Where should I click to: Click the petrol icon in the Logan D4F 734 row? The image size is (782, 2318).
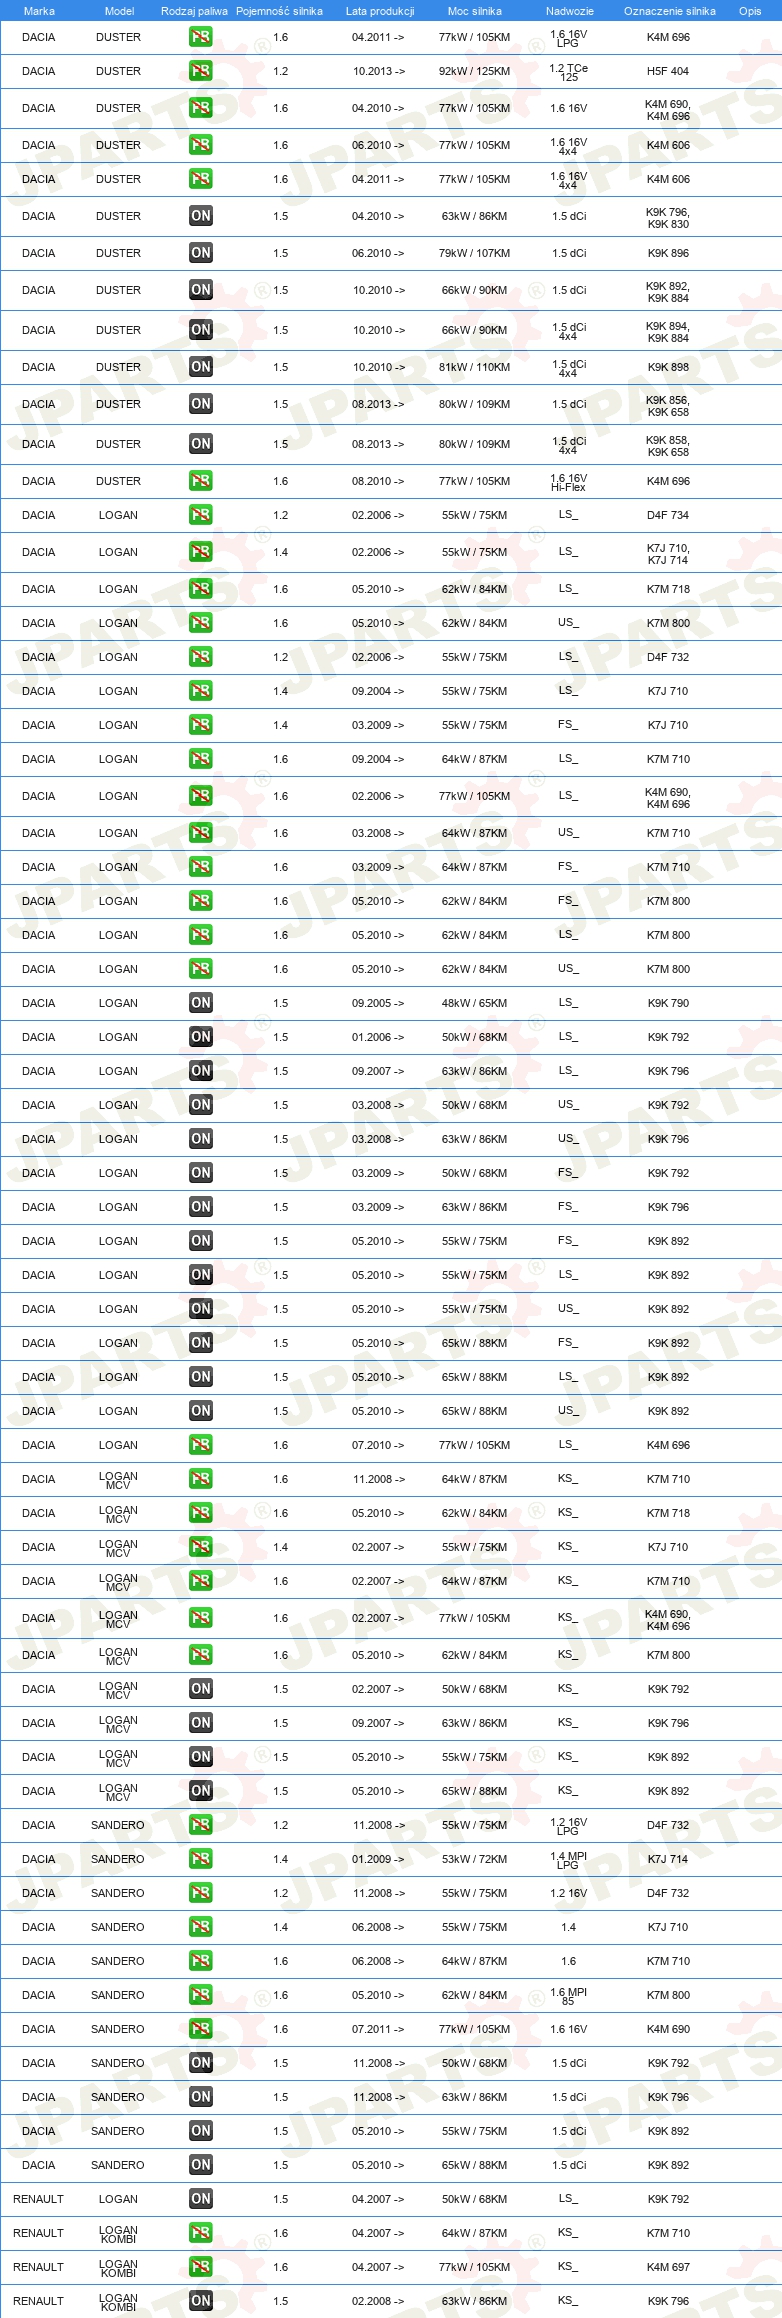tap(201, 515)
